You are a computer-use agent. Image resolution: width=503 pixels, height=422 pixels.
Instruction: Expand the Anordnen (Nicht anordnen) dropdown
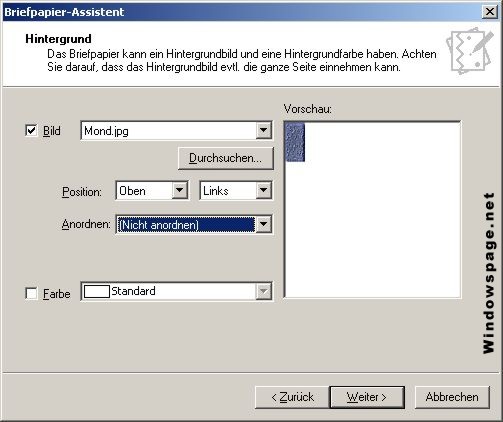coord(263,224)
